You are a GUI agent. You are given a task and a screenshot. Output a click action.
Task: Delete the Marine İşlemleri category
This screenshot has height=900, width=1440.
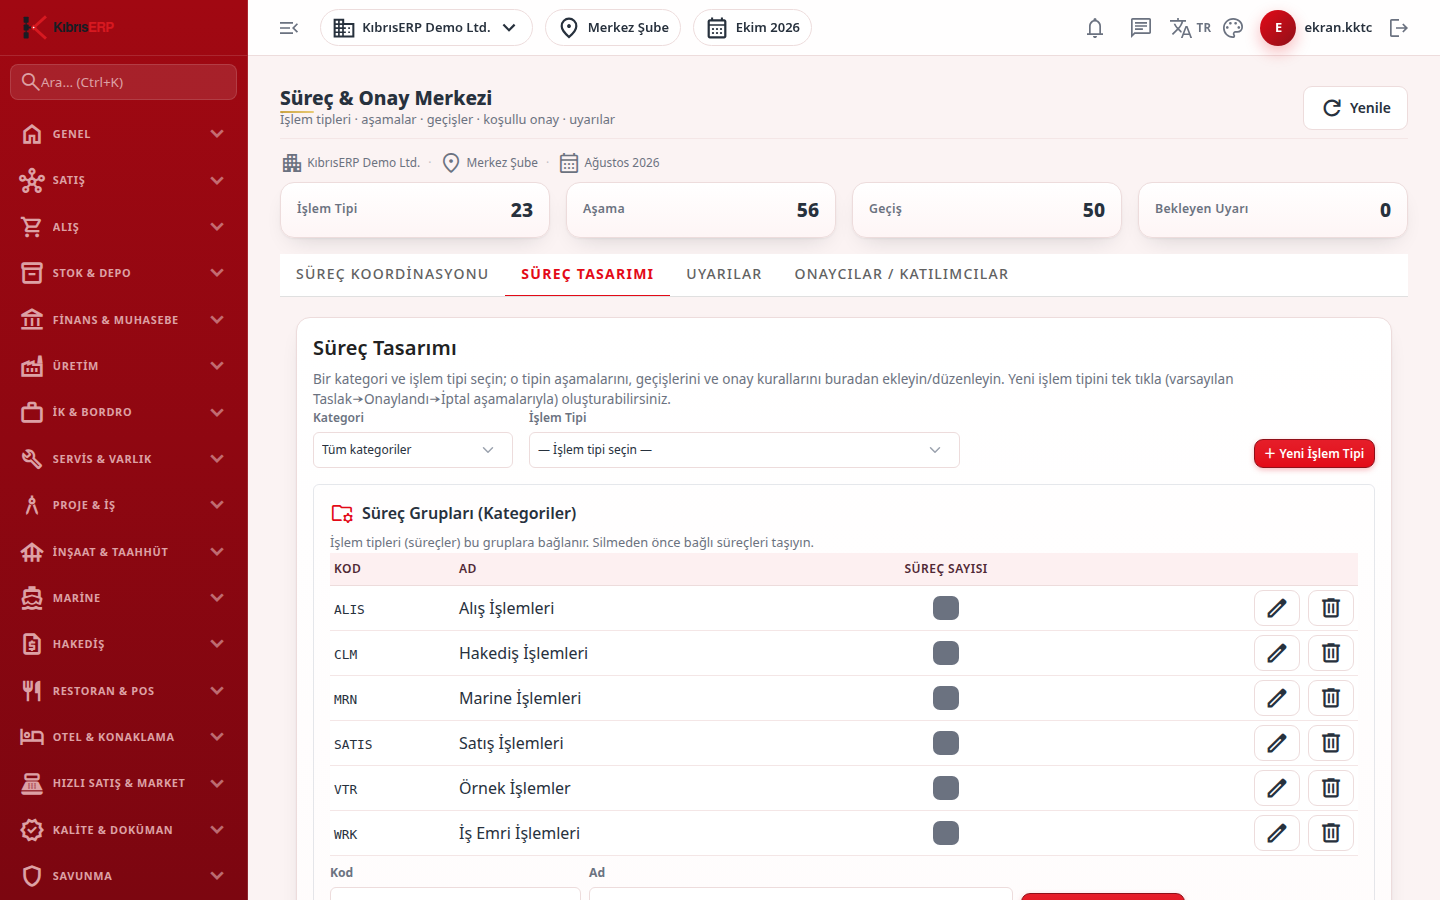[1331, 698]
